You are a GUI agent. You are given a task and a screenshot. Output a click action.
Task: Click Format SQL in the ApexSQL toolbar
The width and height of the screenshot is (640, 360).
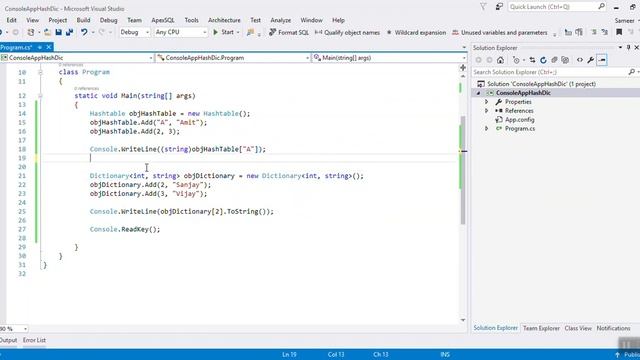pos(289,32)
